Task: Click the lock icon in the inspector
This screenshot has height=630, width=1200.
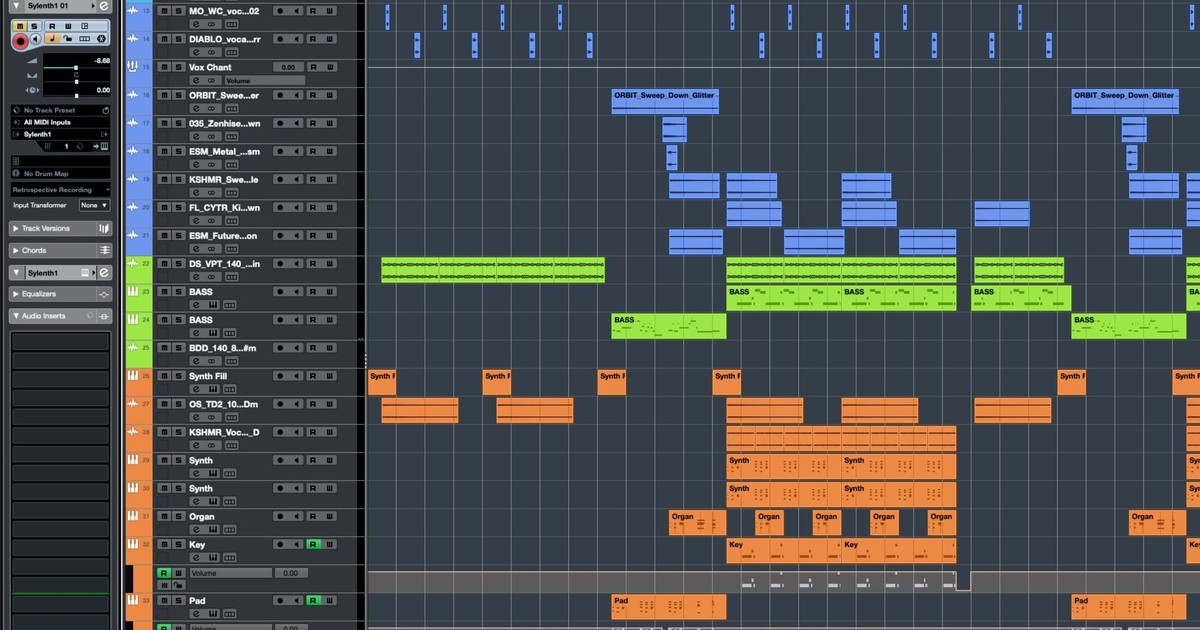Action: point(66,40)
